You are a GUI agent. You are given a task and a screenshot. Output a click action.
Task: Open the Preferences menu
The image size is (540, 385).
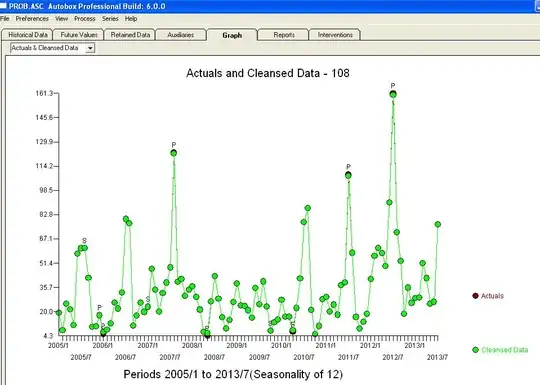pos(32,19)
